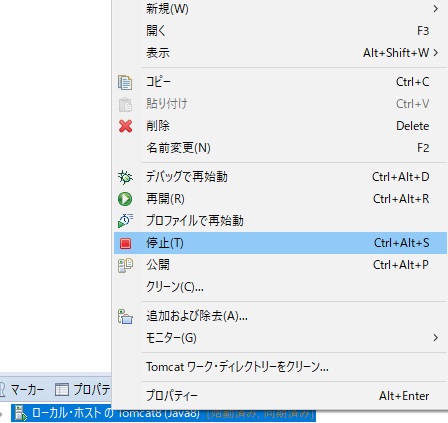448x423 pixels.
Task: Click the Tomcat server icon in list
Action: pyautogui.click(x=21, y=414)
